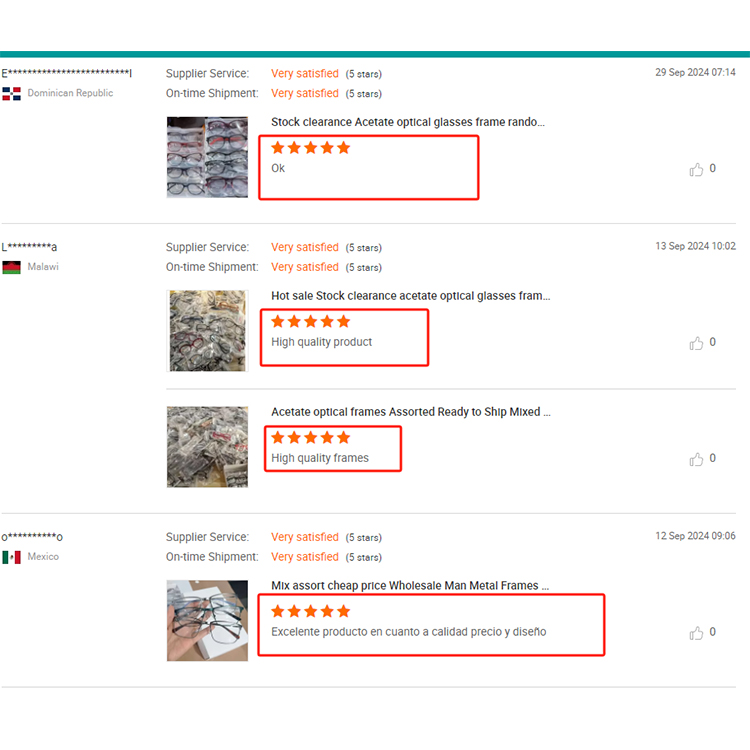Click the like count beside "High quality frames"
Screen dimensions: 750x750
click(712, 458)
